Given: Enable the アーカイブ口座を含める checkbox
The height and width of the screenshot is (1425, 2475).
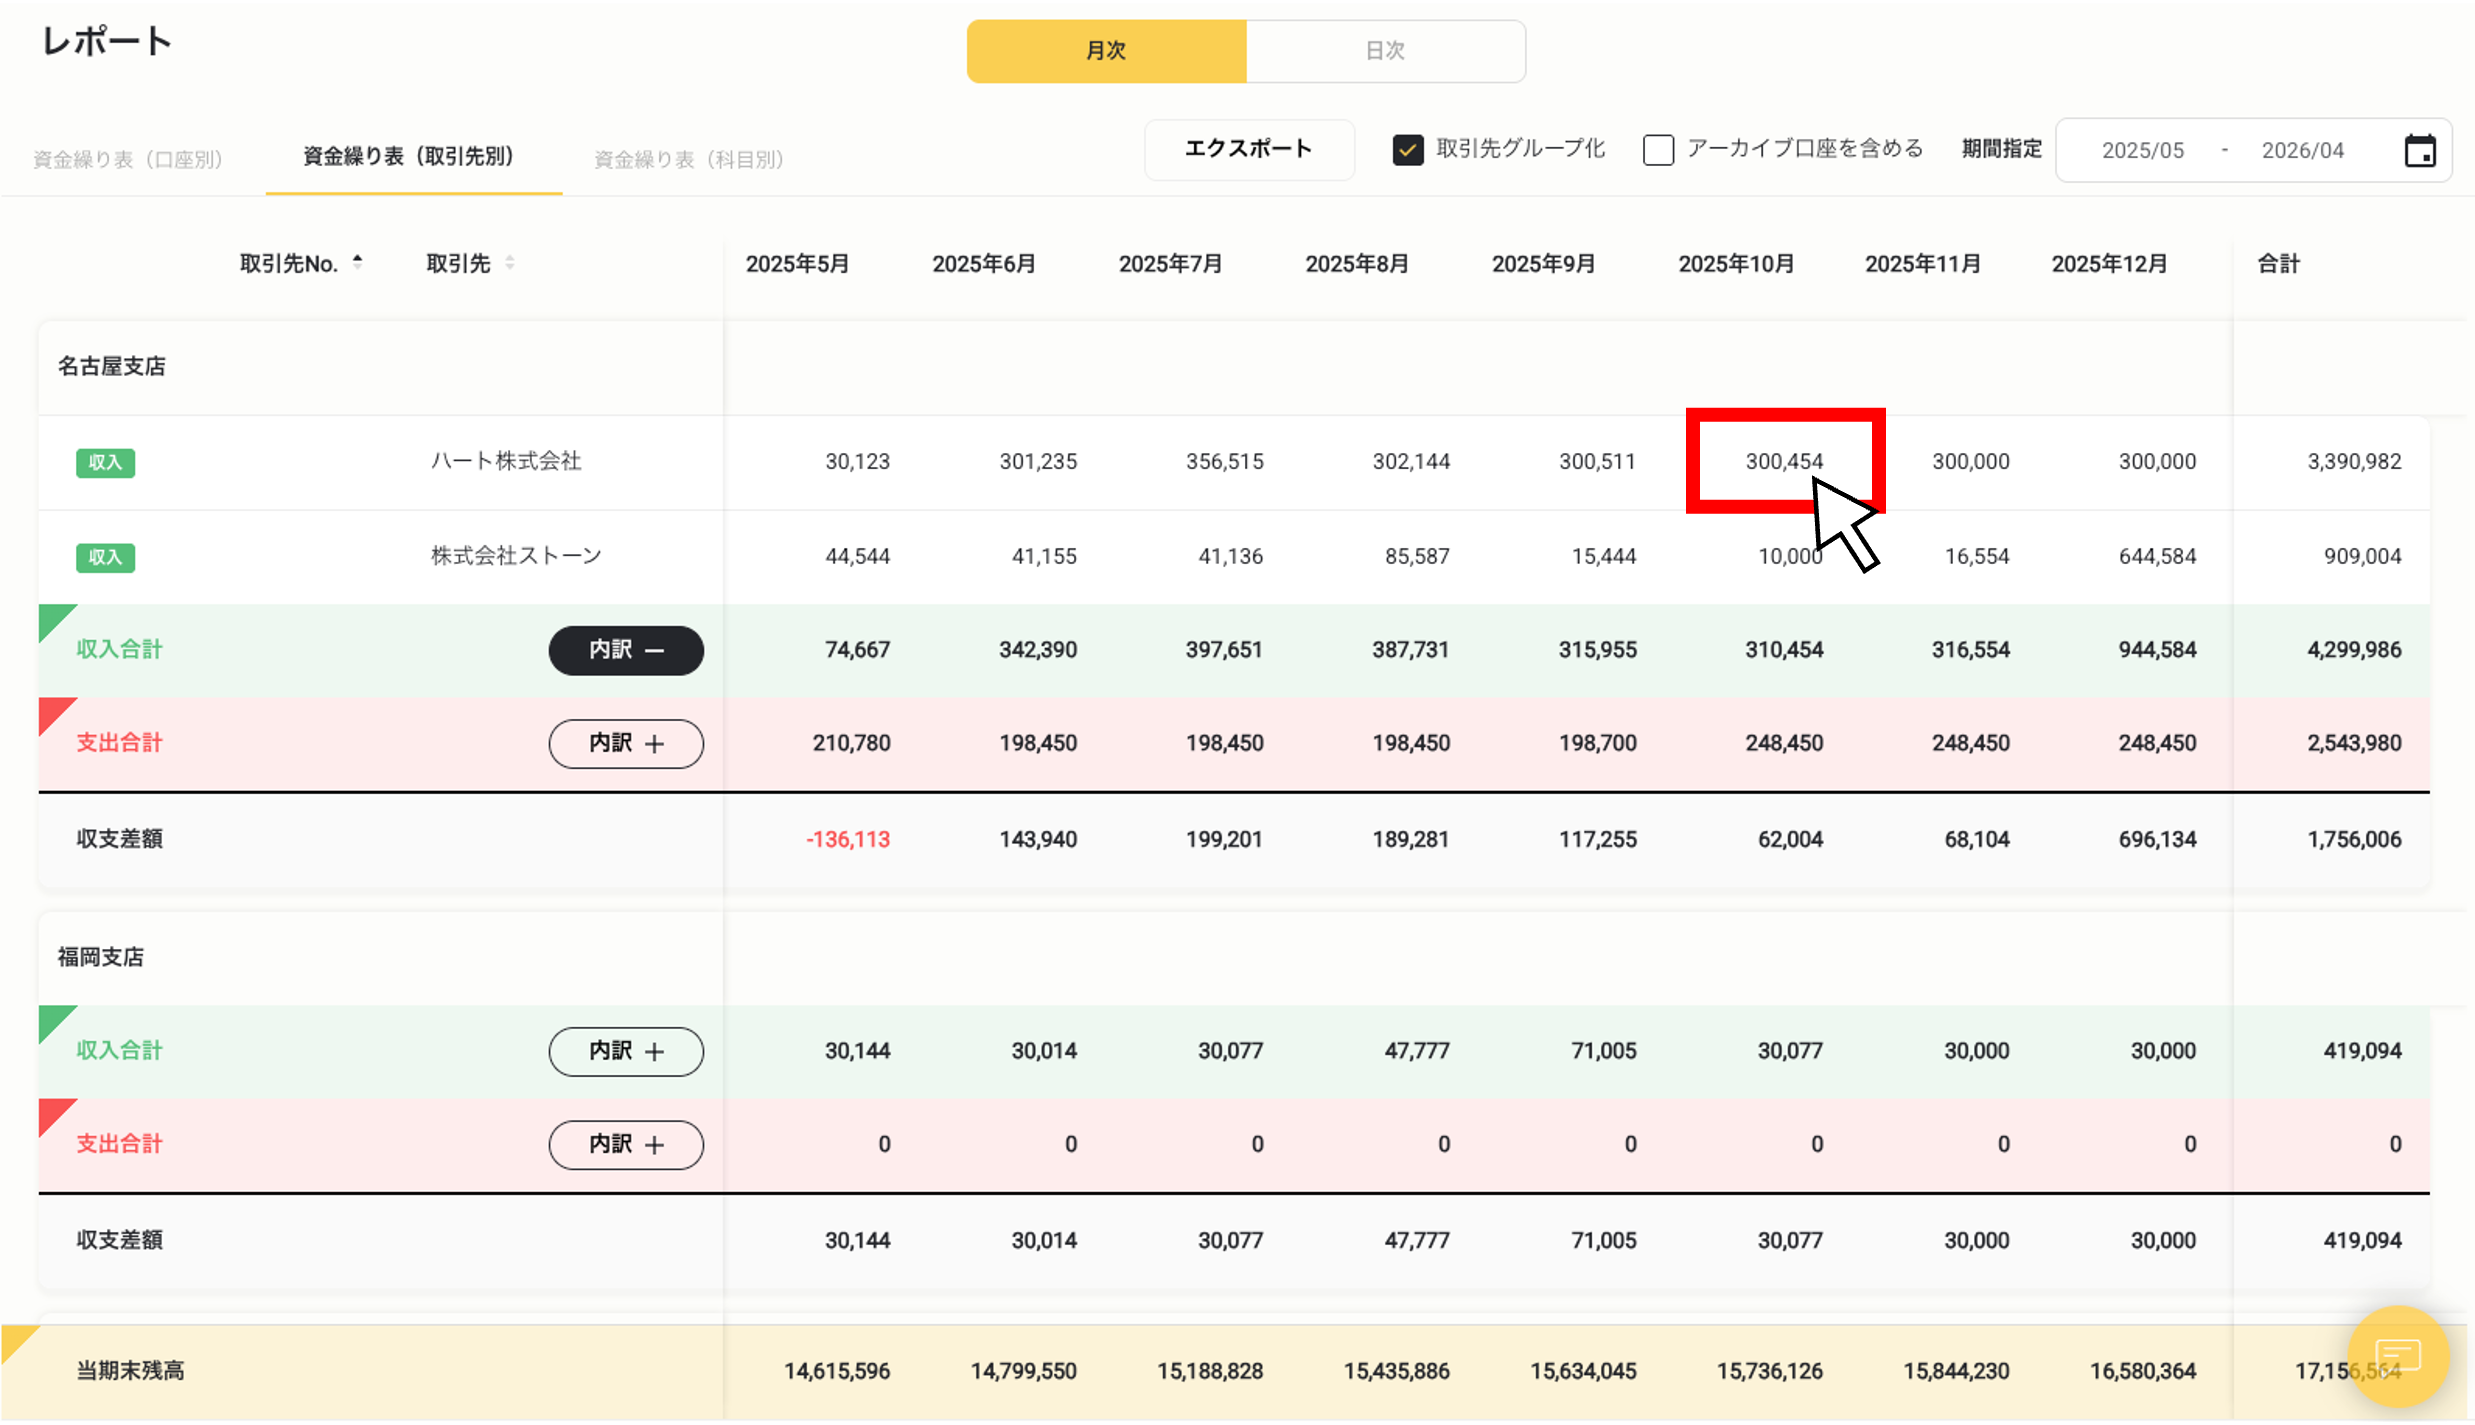Looking at the screenshot, I should (x=1658, y=150).
